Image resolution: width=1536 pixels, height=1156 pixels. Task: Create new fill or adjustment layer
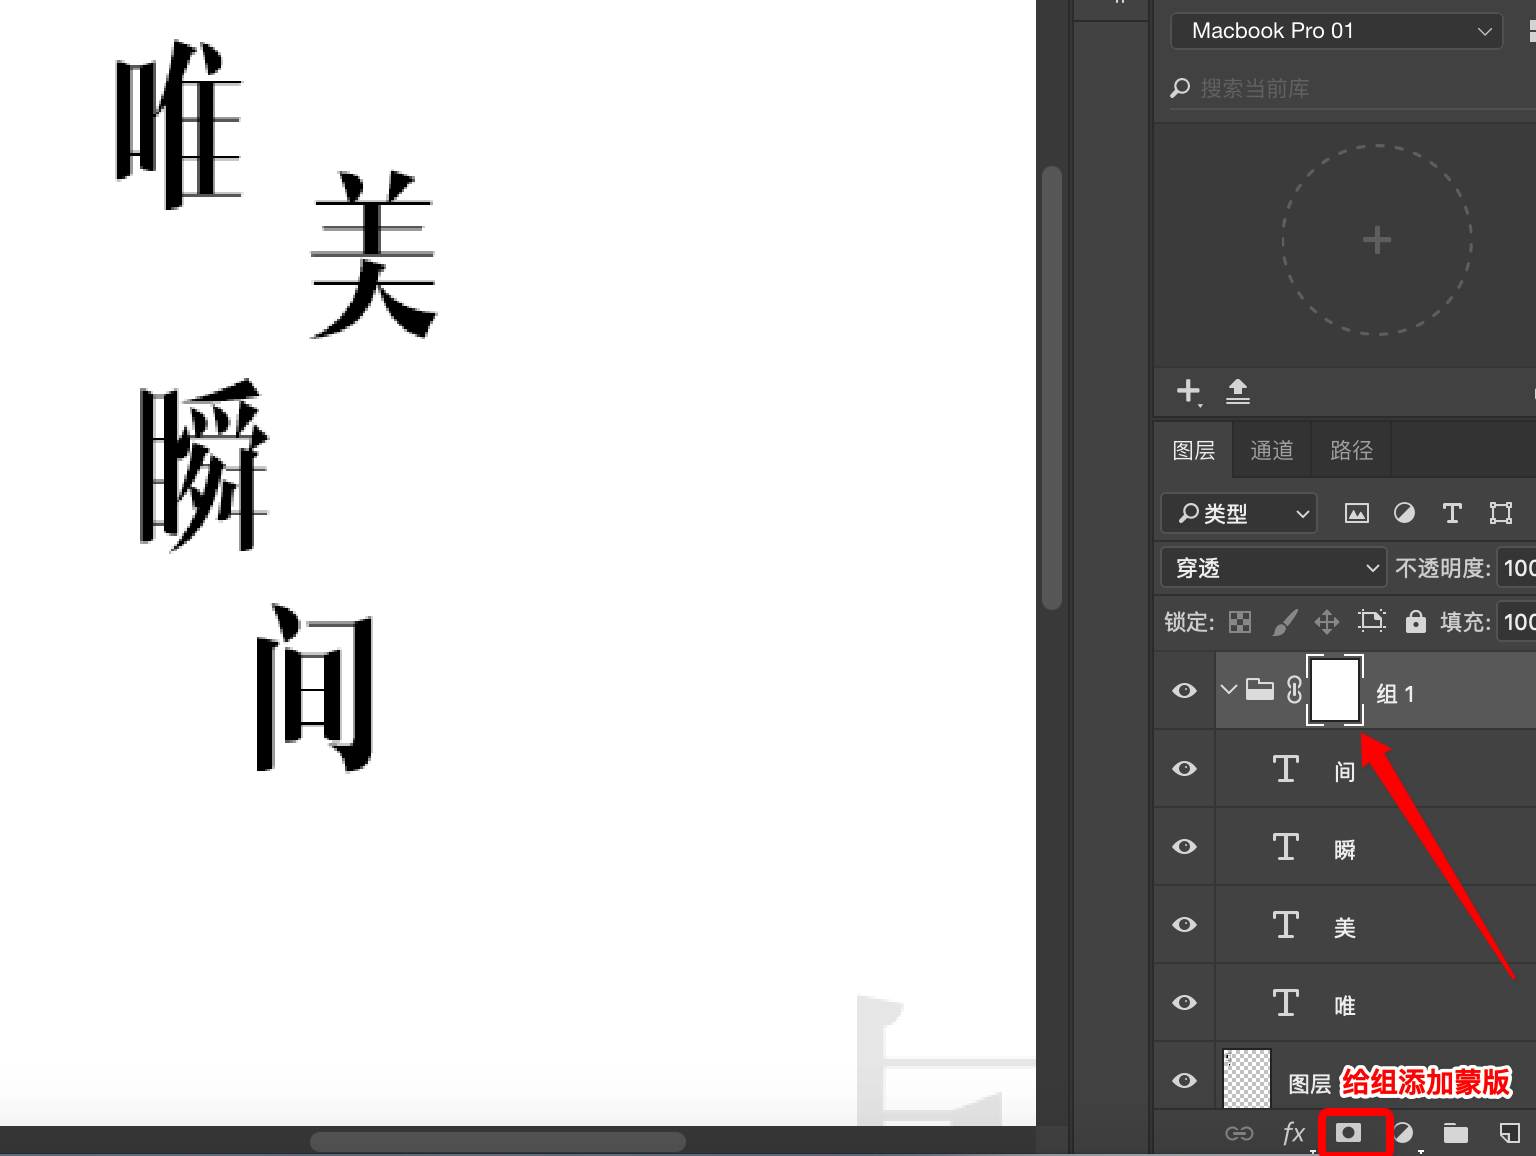pos(1403,1133)
